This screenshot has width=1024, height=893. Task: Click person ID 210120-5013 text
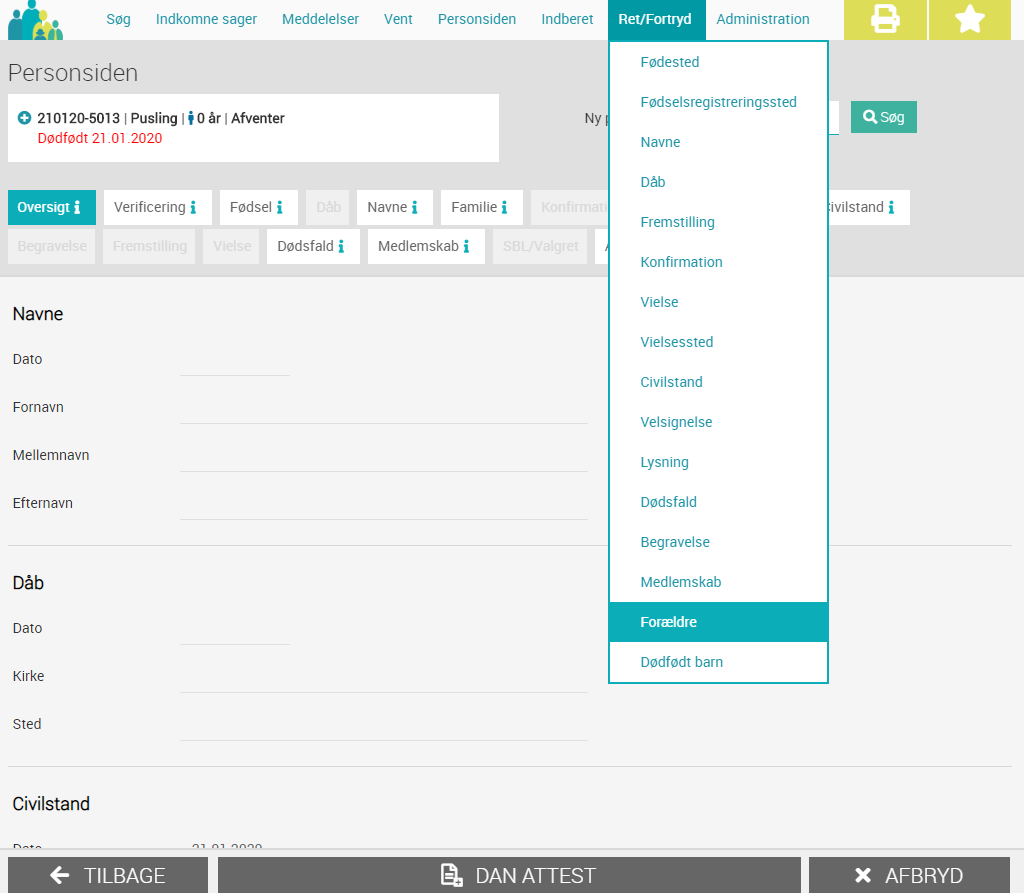click(x=78, y=118)
